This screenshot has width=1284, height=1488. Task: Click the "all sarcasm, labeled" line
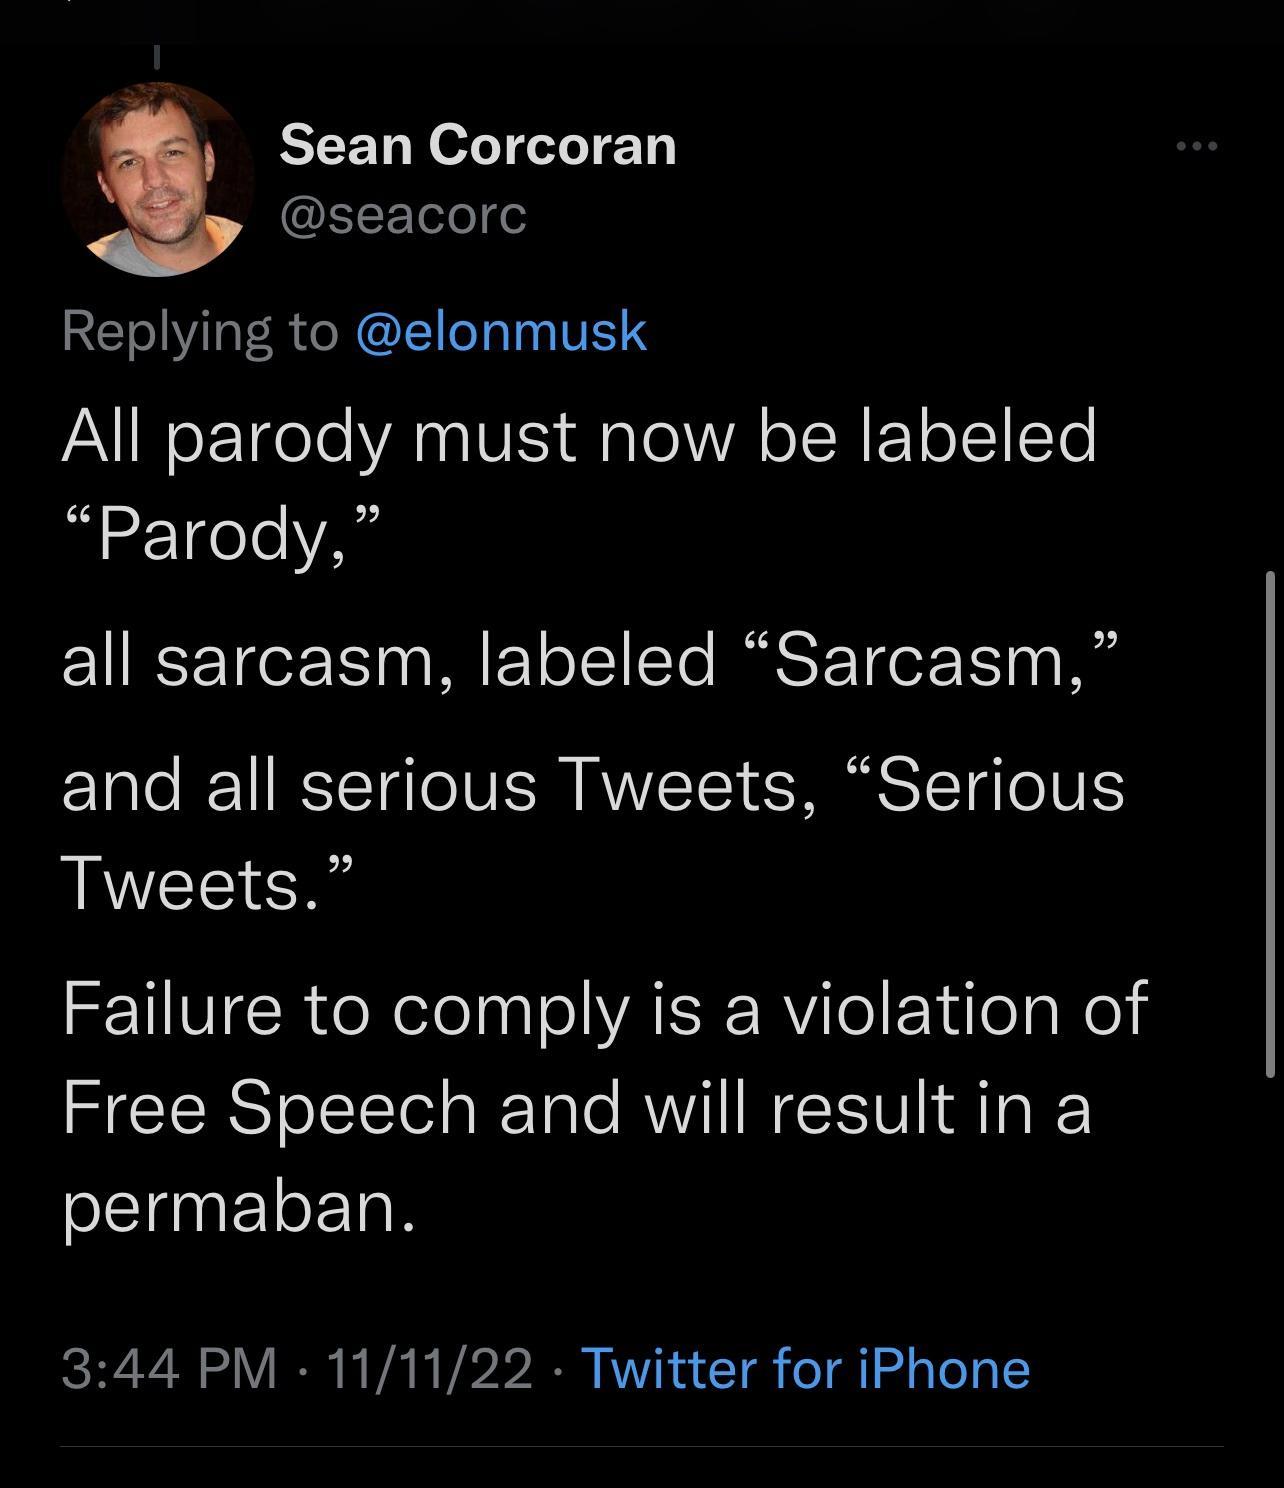[x=389, y=660]
